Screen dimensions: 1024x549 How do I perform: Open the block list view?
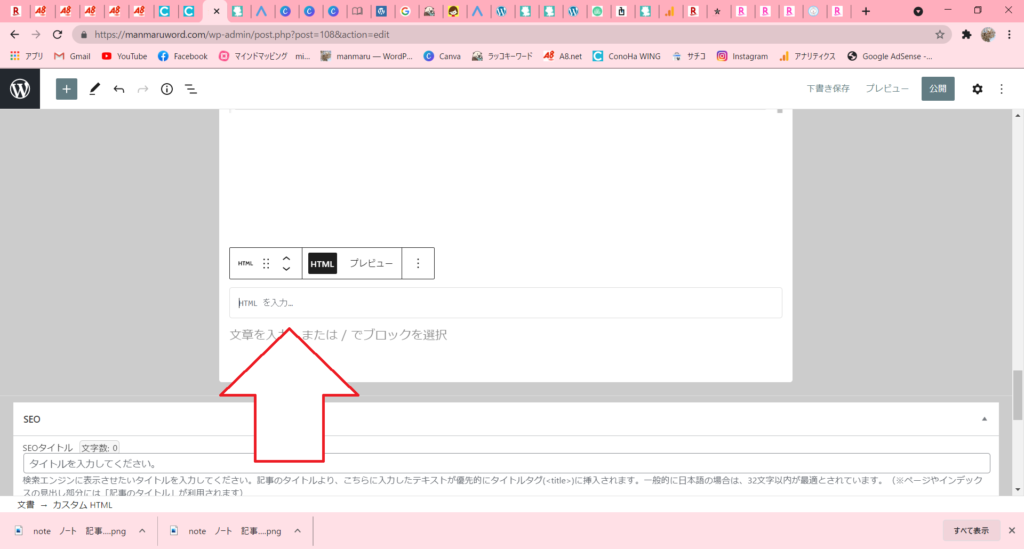click(191, 89)
